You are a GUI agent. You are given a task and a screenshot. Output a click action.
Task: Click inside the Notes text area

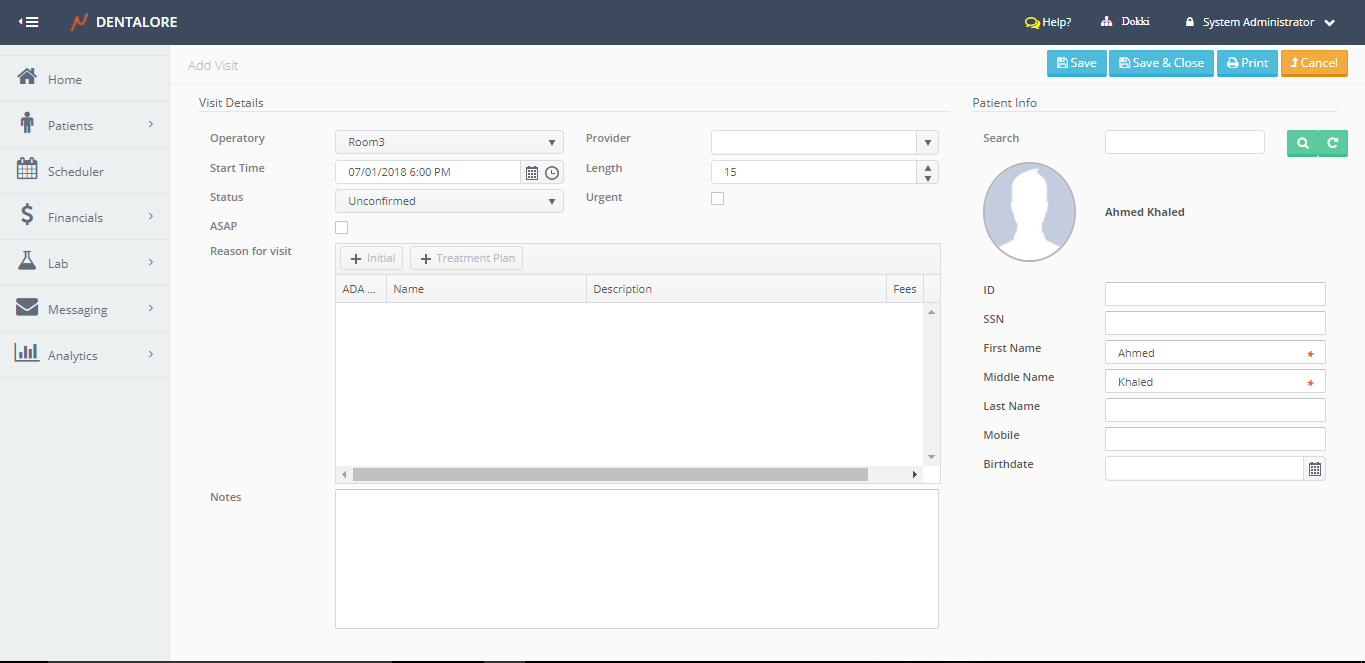click(636, 558)
